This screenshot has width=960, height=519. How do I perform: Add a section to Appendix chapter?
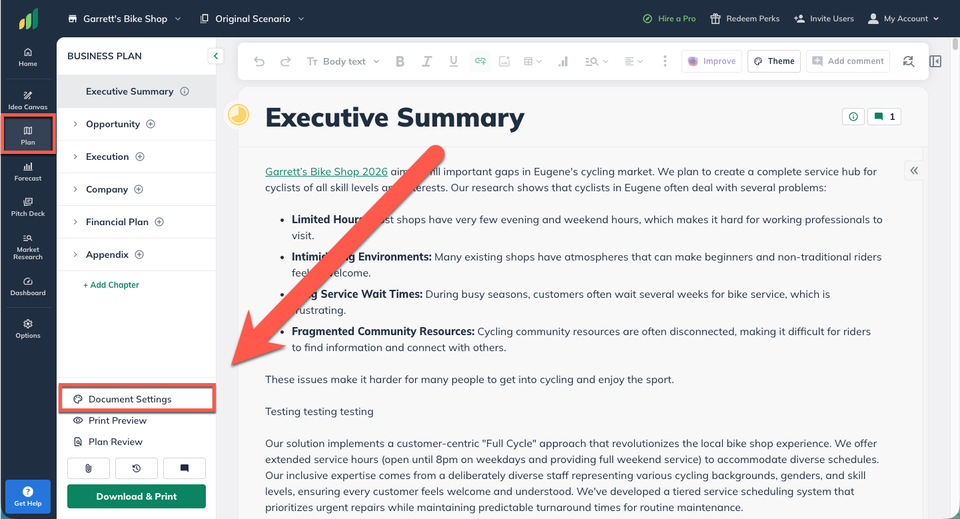point(139,255)
